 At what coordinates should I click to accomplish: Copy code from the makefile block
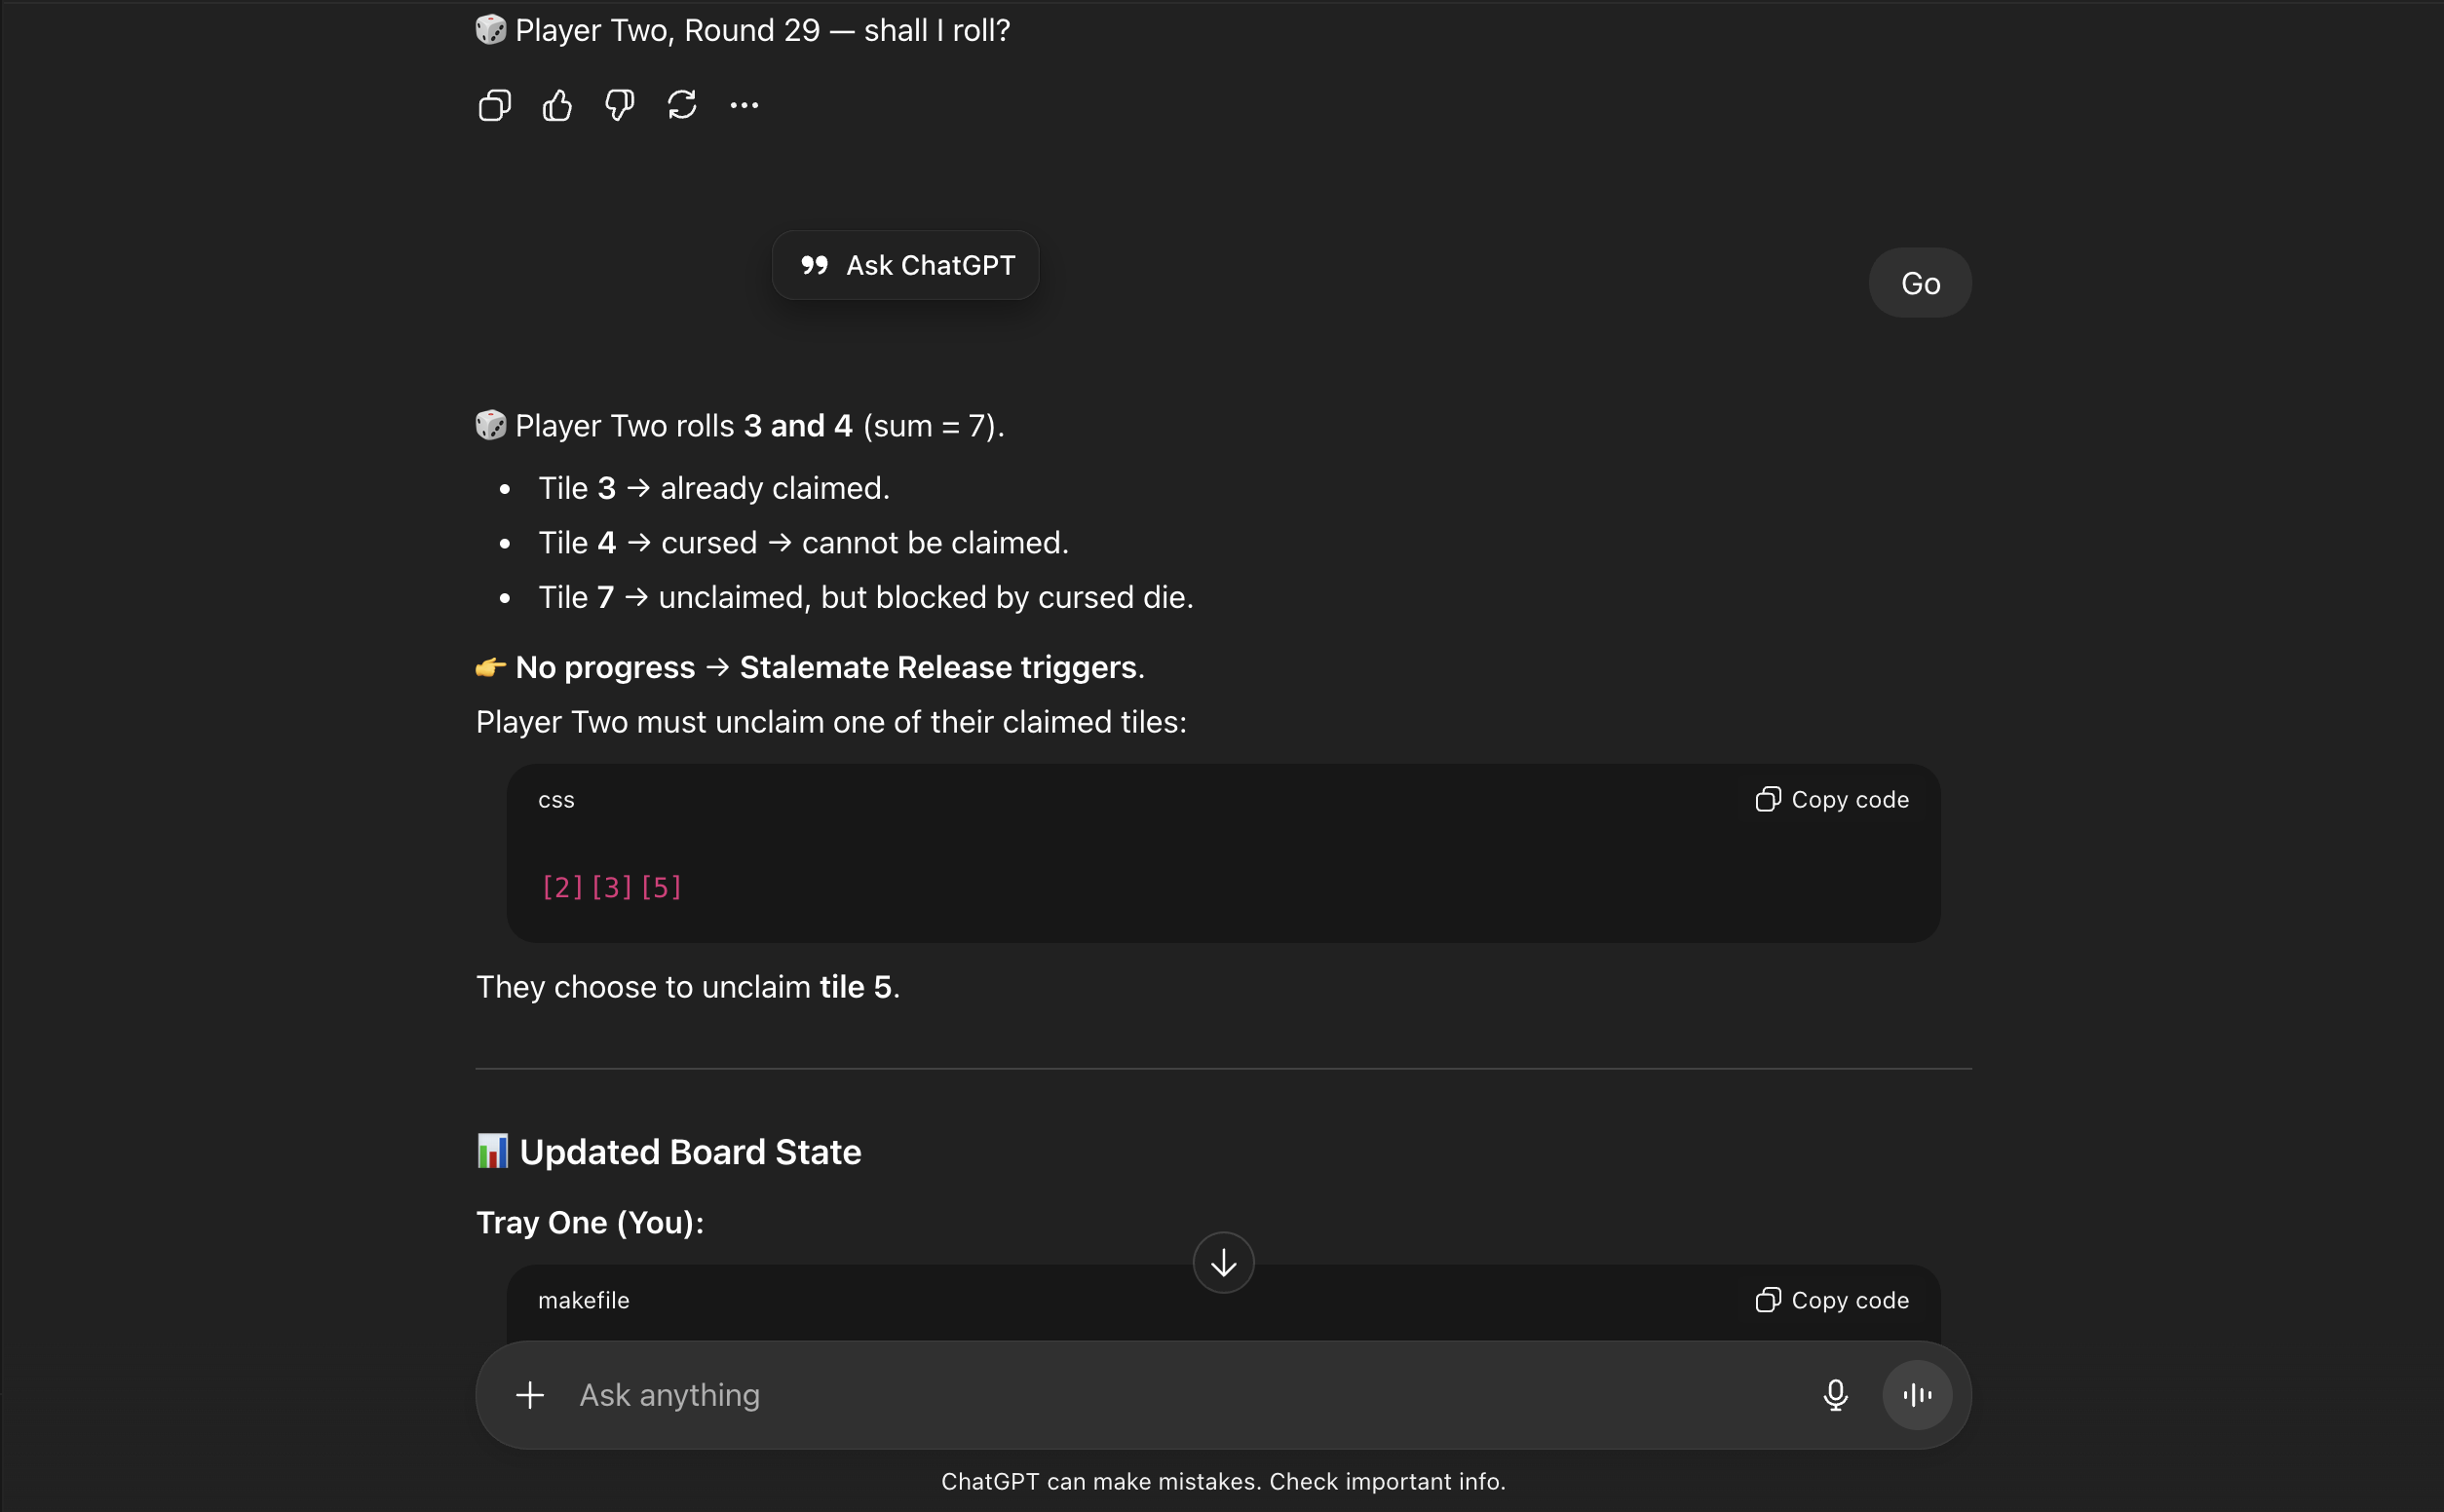pos(1832,1300)
